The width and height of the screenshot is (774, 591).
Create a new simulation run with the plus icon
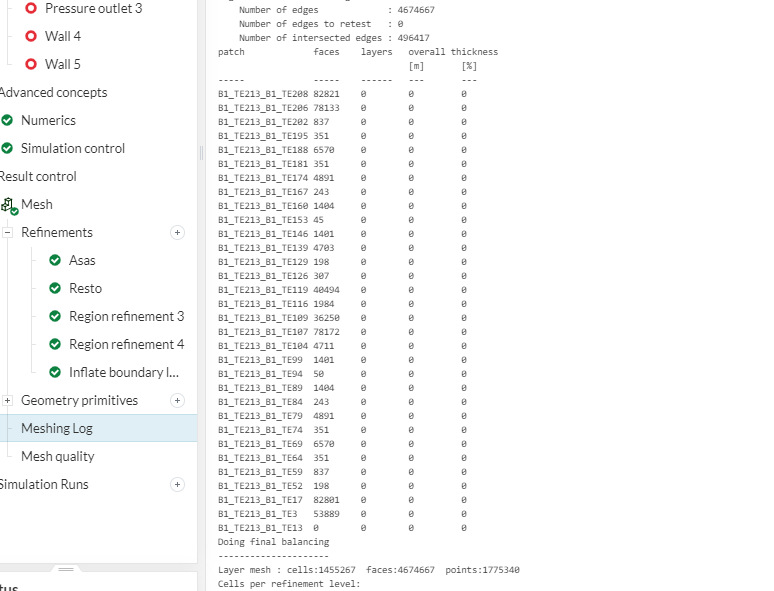click(178, 484)
